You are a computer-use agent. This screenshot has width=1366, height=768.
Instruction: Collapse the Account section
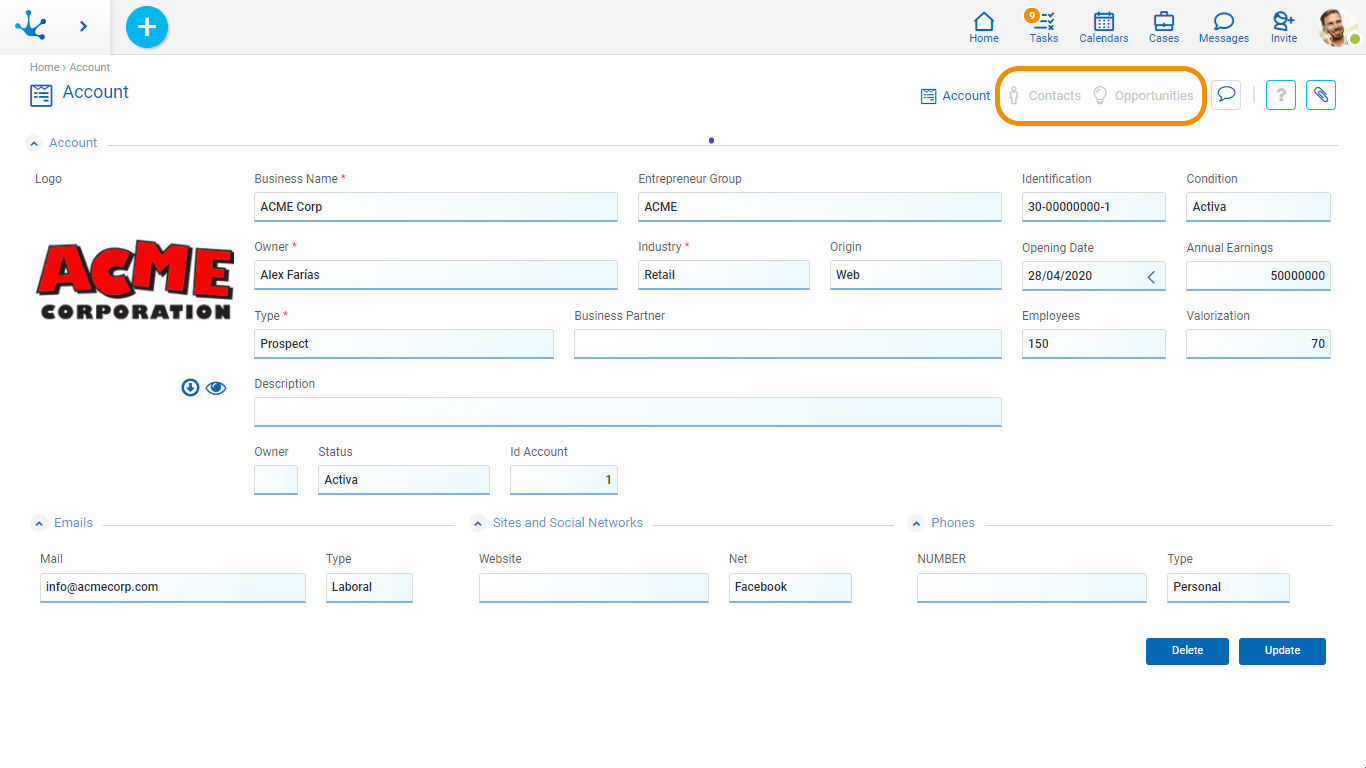click(x=34, y=144)
